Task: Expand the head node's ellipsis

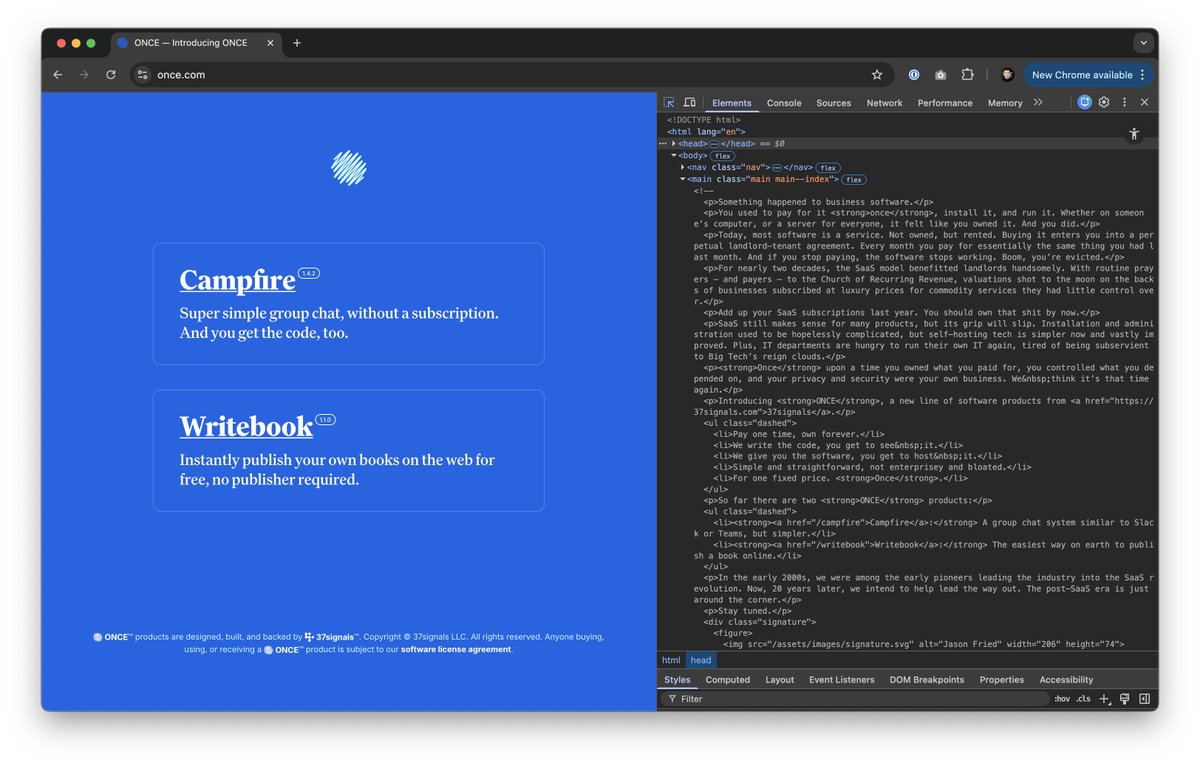Action: pyautogui.click(x=714, y=144)
